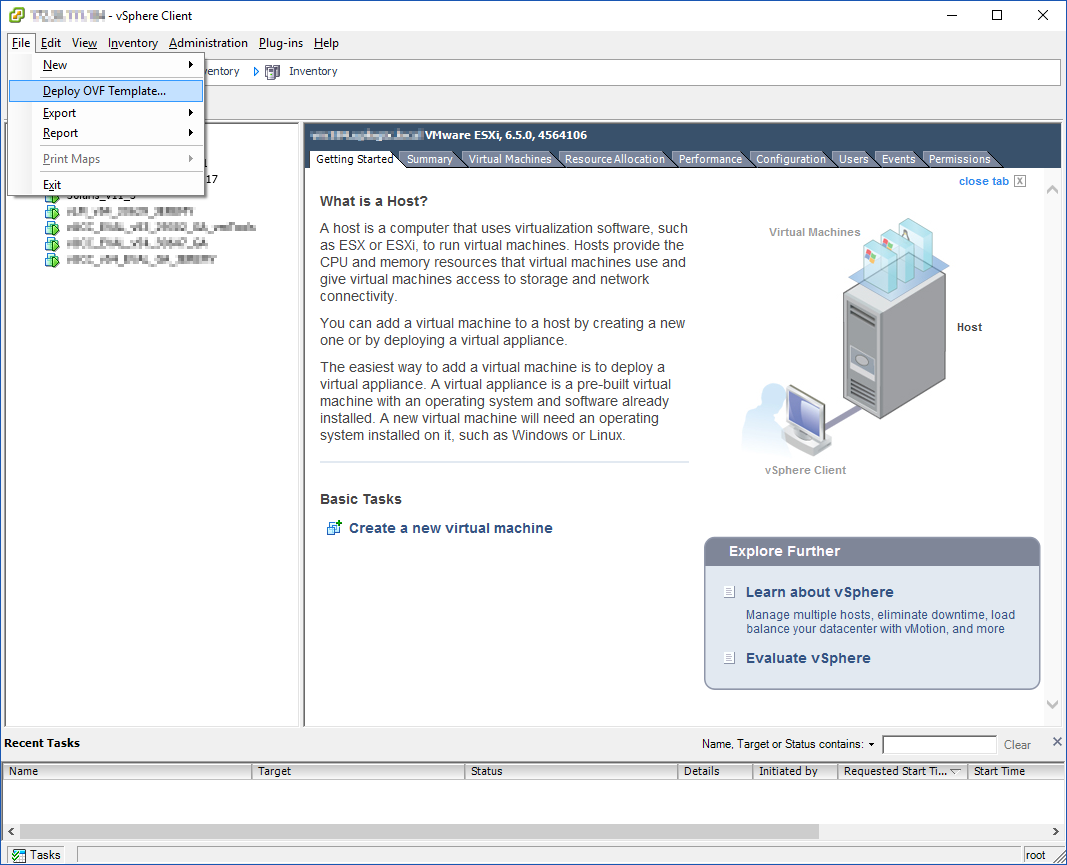Open the Edit menu

tap(51, 43)
